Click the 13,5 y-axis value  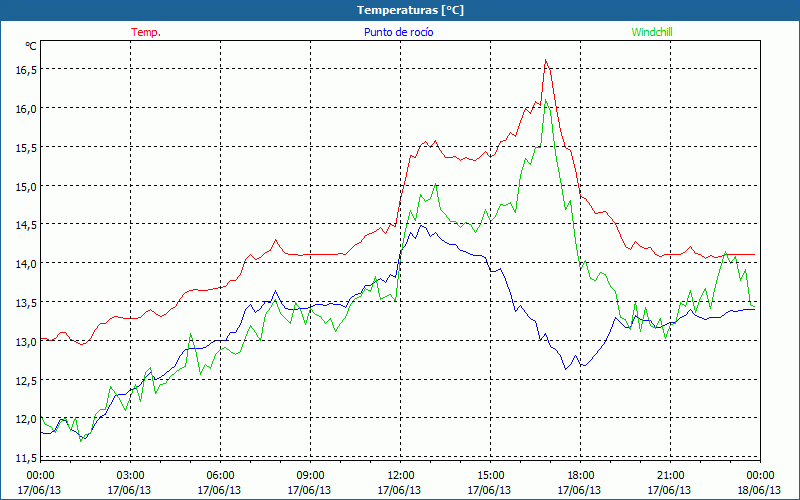click(x=26, y=303)
